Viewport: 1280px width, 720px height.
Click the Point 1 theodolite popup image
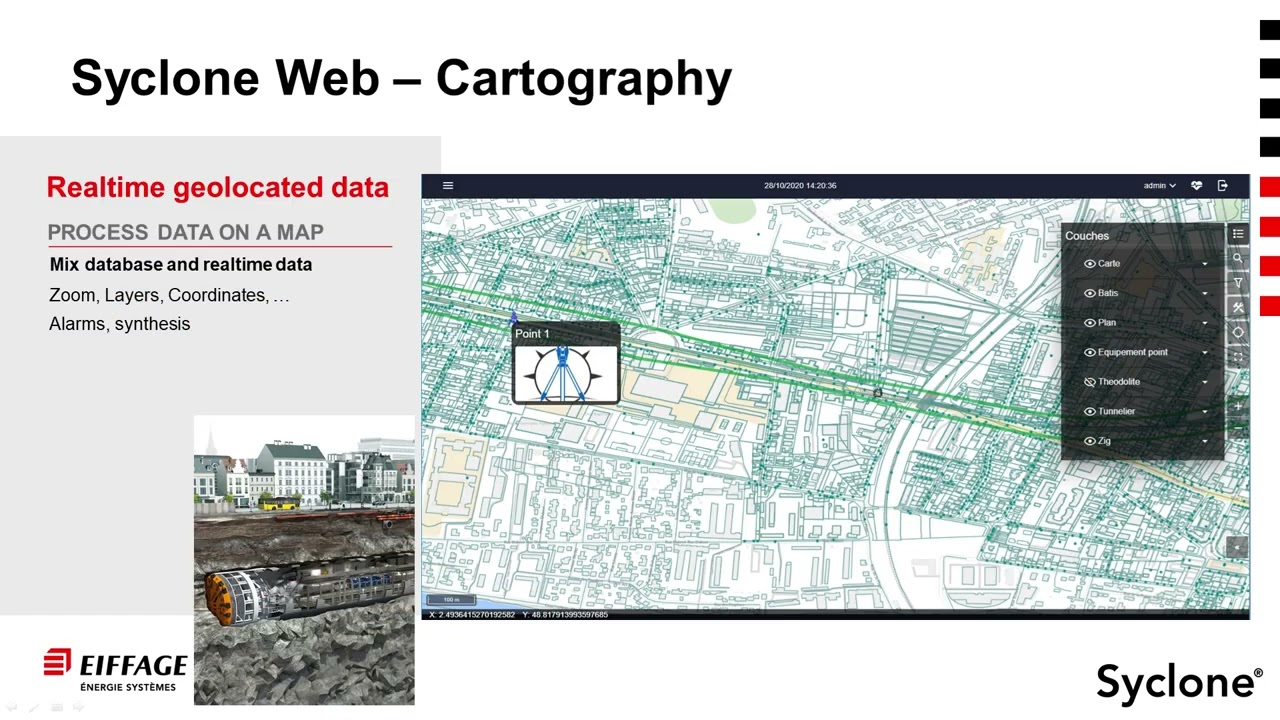(x=566, y=373)
